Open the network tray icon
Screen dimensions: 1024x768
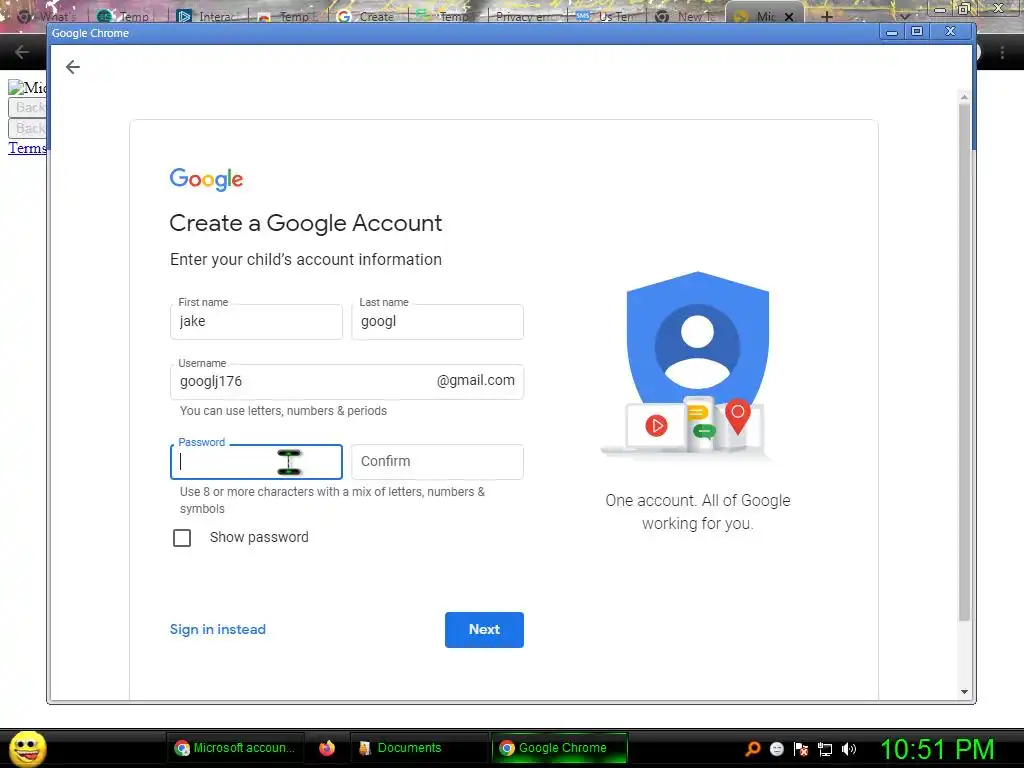click(x=825, y=748)
